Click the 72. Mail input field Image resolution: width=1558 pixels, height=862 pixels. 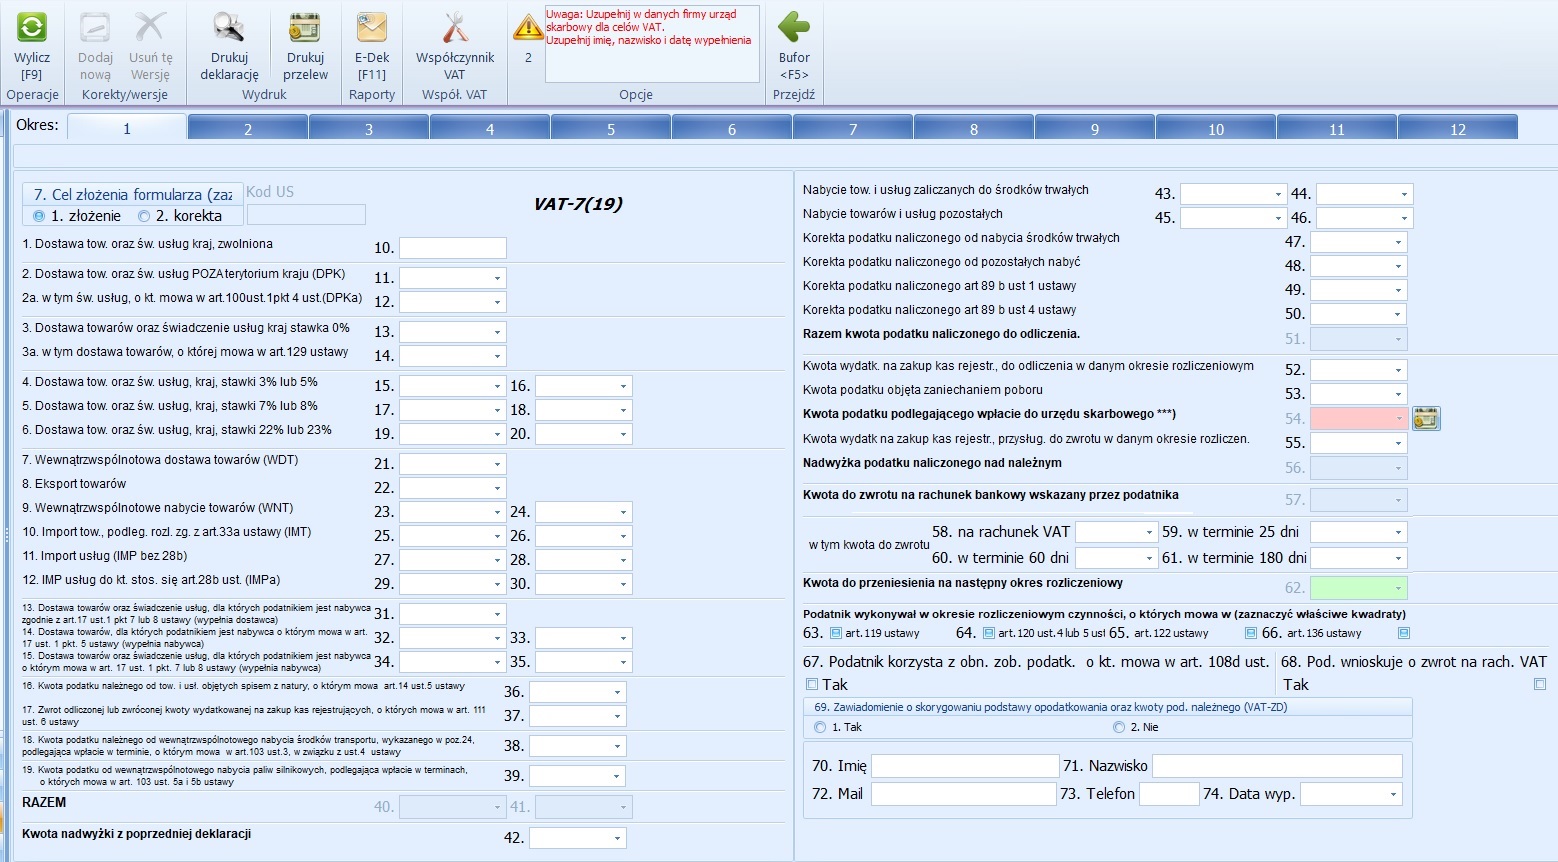[962, 794]
